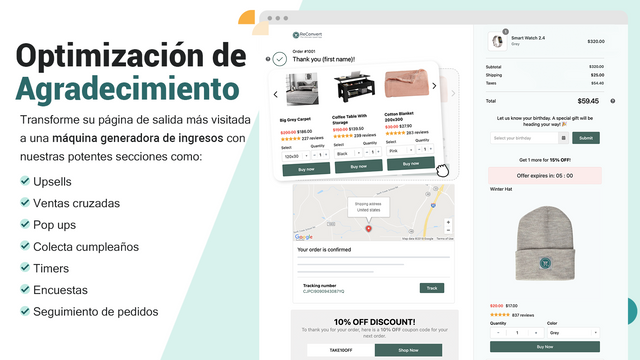Image resolution: width=640 pixels, height=360 pixels.
Task: Click 'Your order is confirmed' text
Action: (324, 249)
